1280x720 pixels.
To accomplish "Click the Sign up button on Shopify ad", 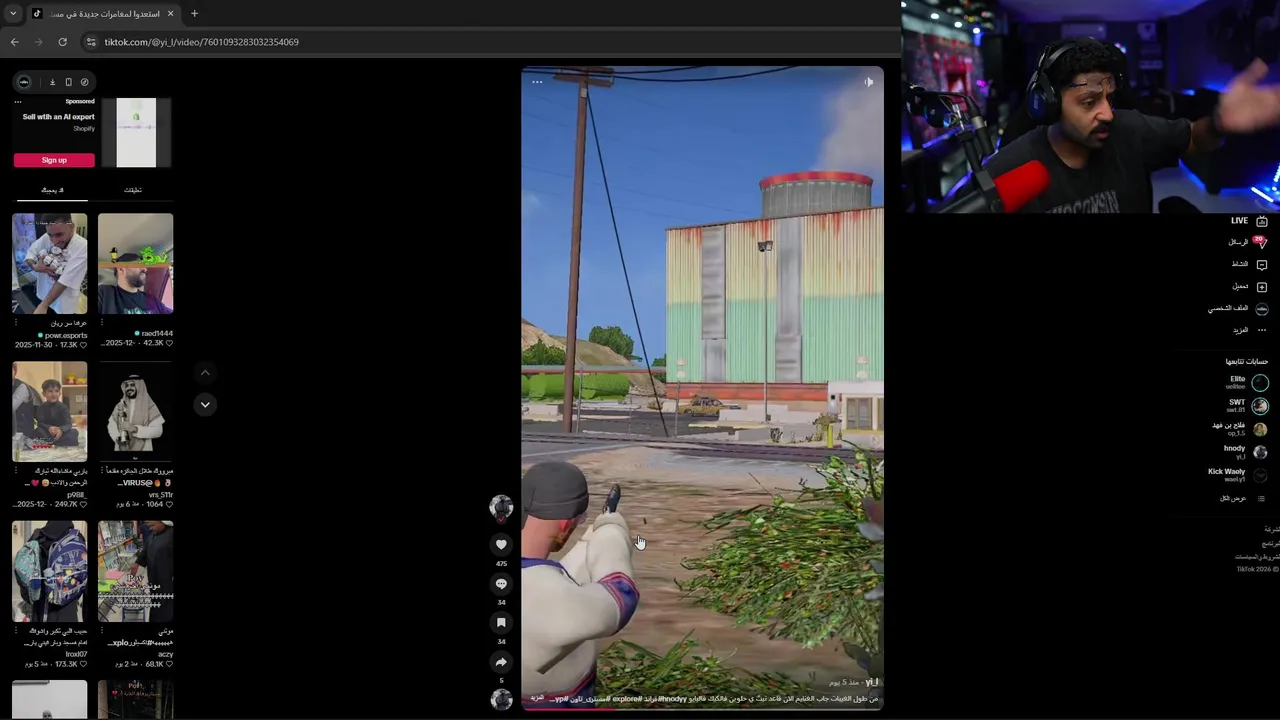I will pos(54,160).
